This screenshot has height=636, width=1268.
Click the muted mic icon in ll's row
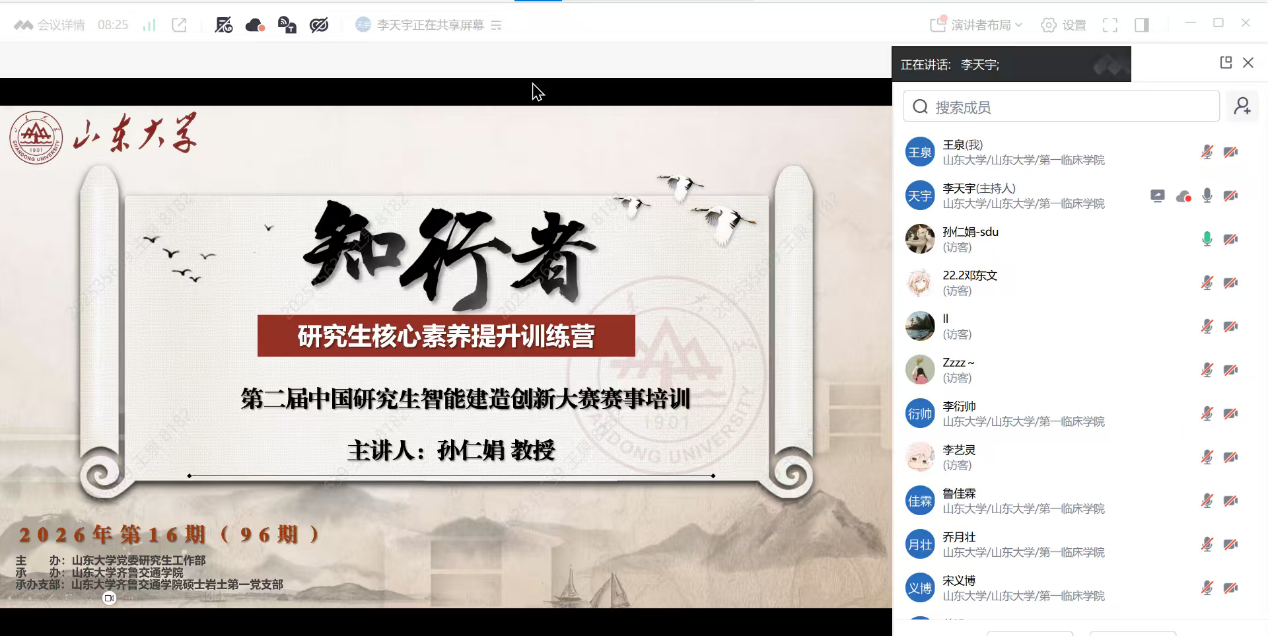(1207, 326)
